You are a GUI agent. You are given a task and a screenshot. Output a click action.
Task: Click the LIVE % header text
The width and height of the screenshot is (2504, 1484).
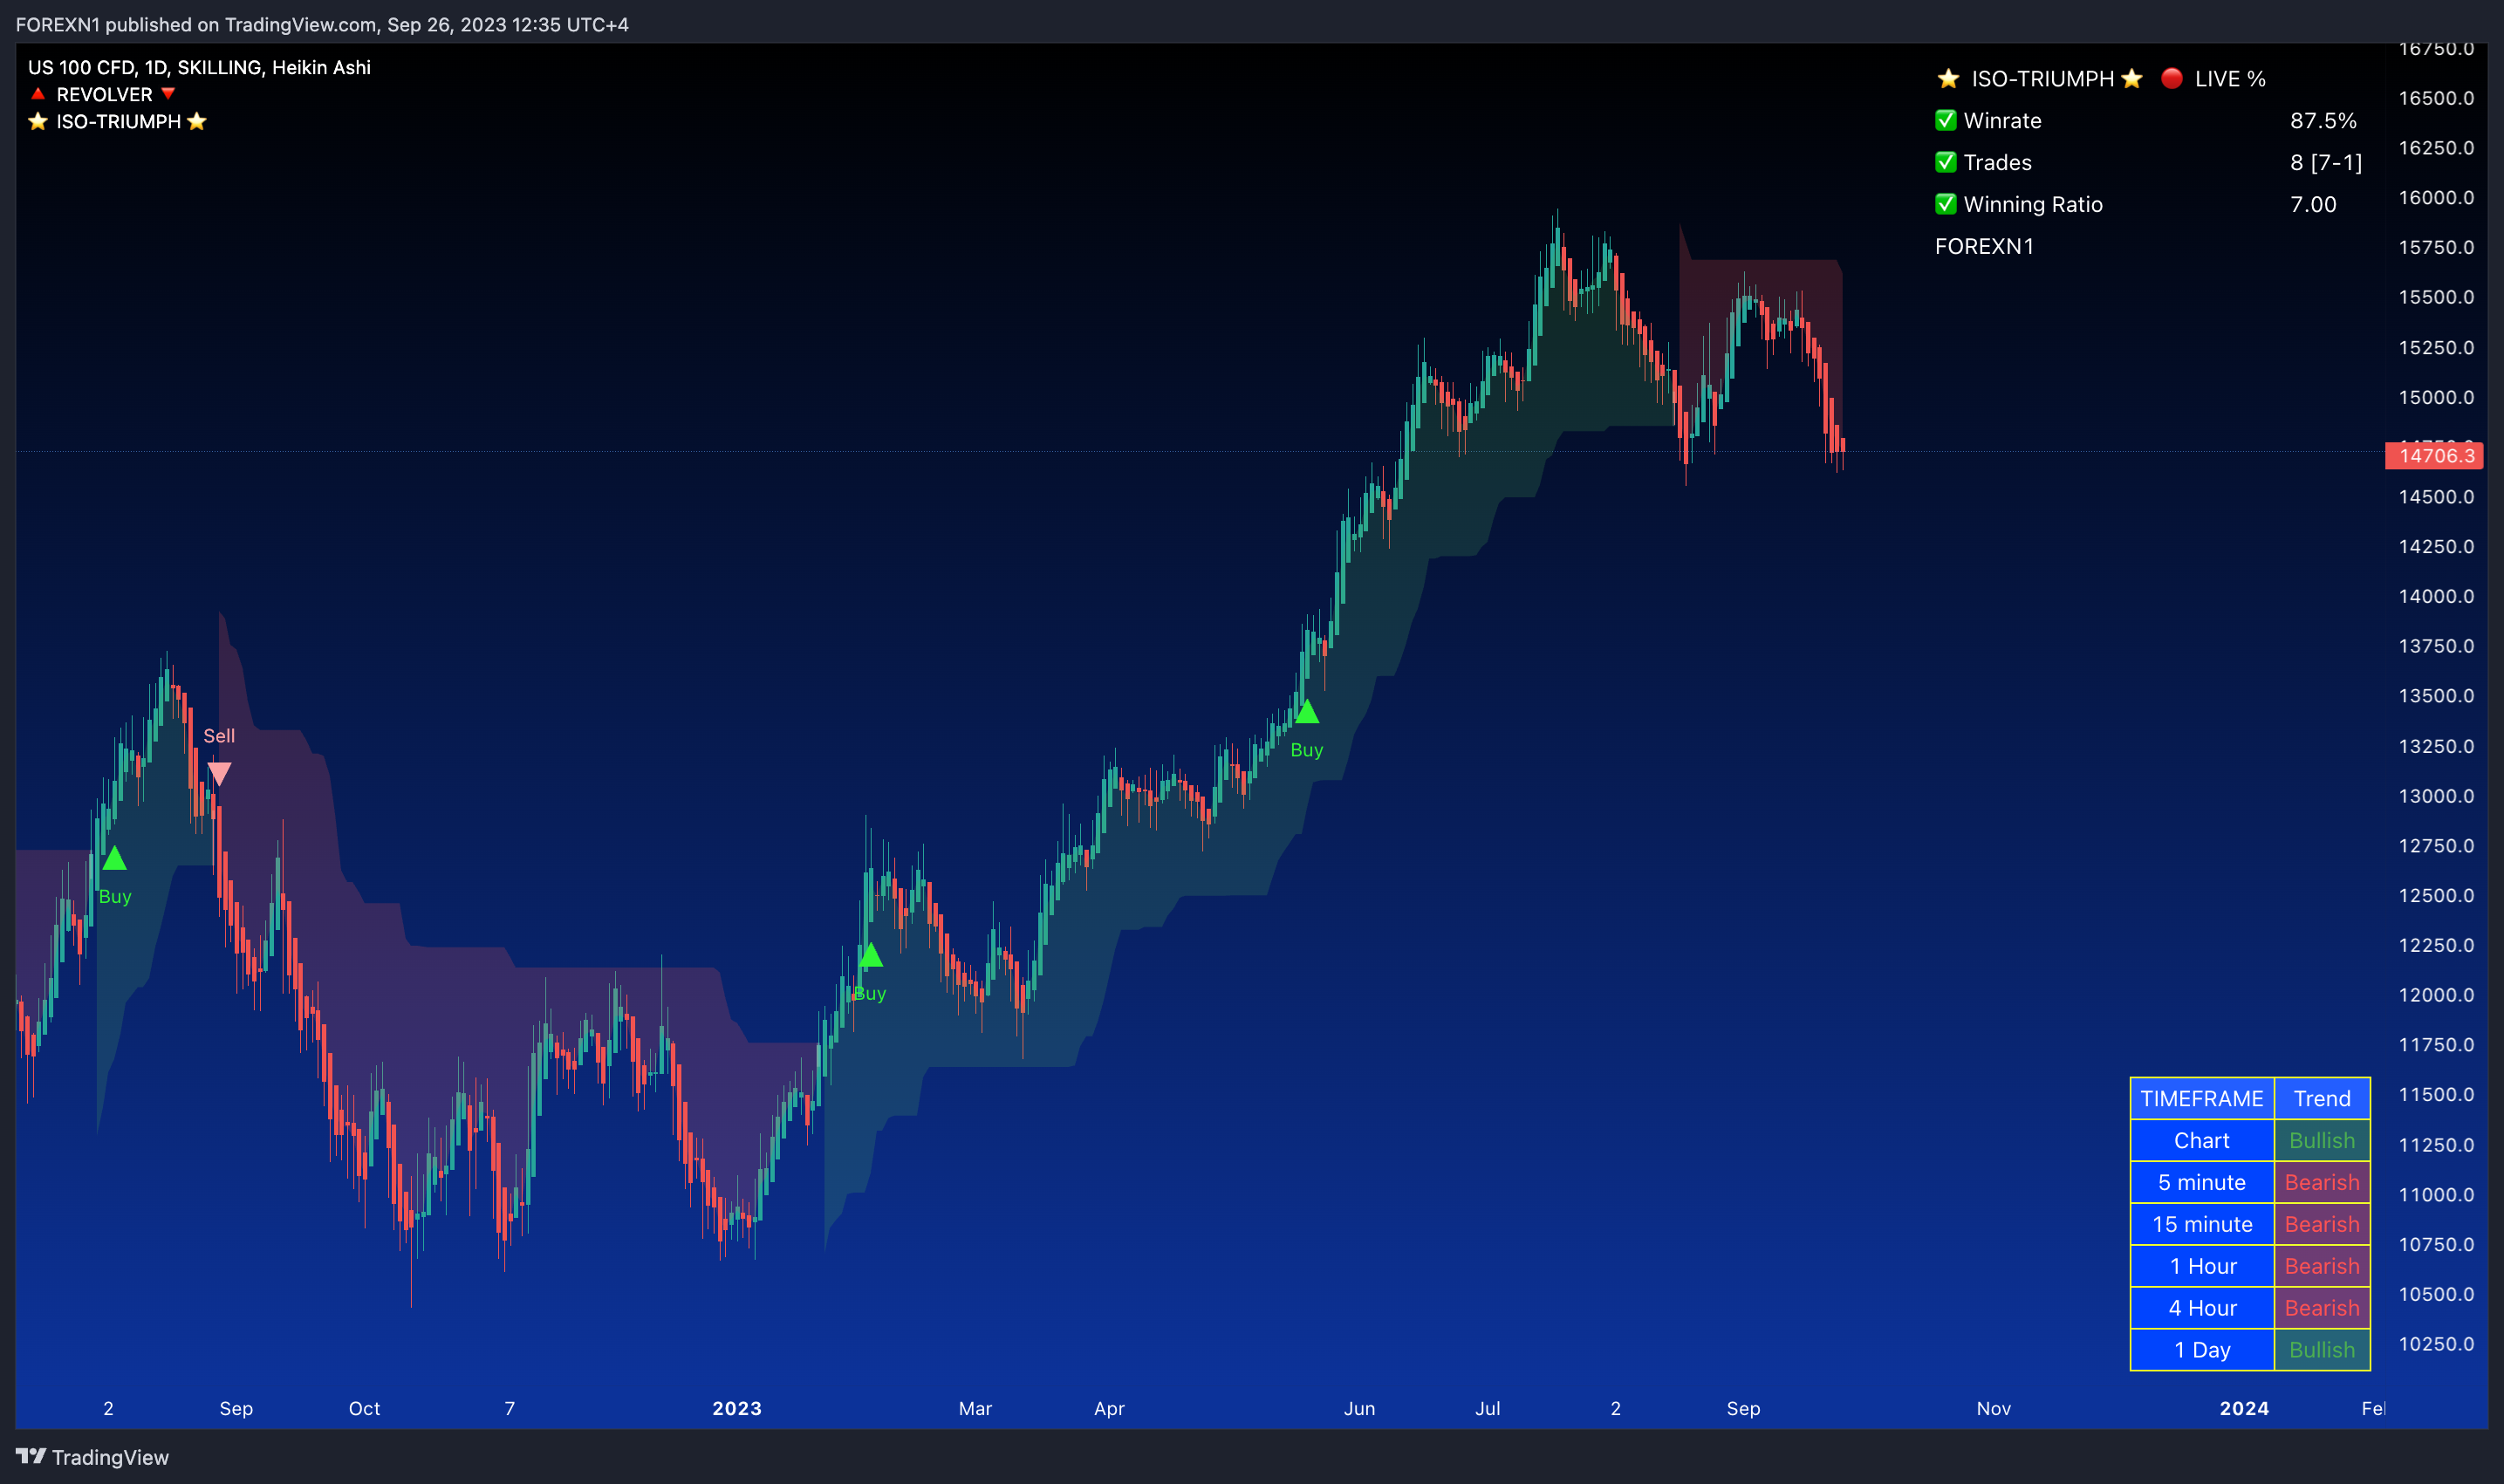(2230, 78)
